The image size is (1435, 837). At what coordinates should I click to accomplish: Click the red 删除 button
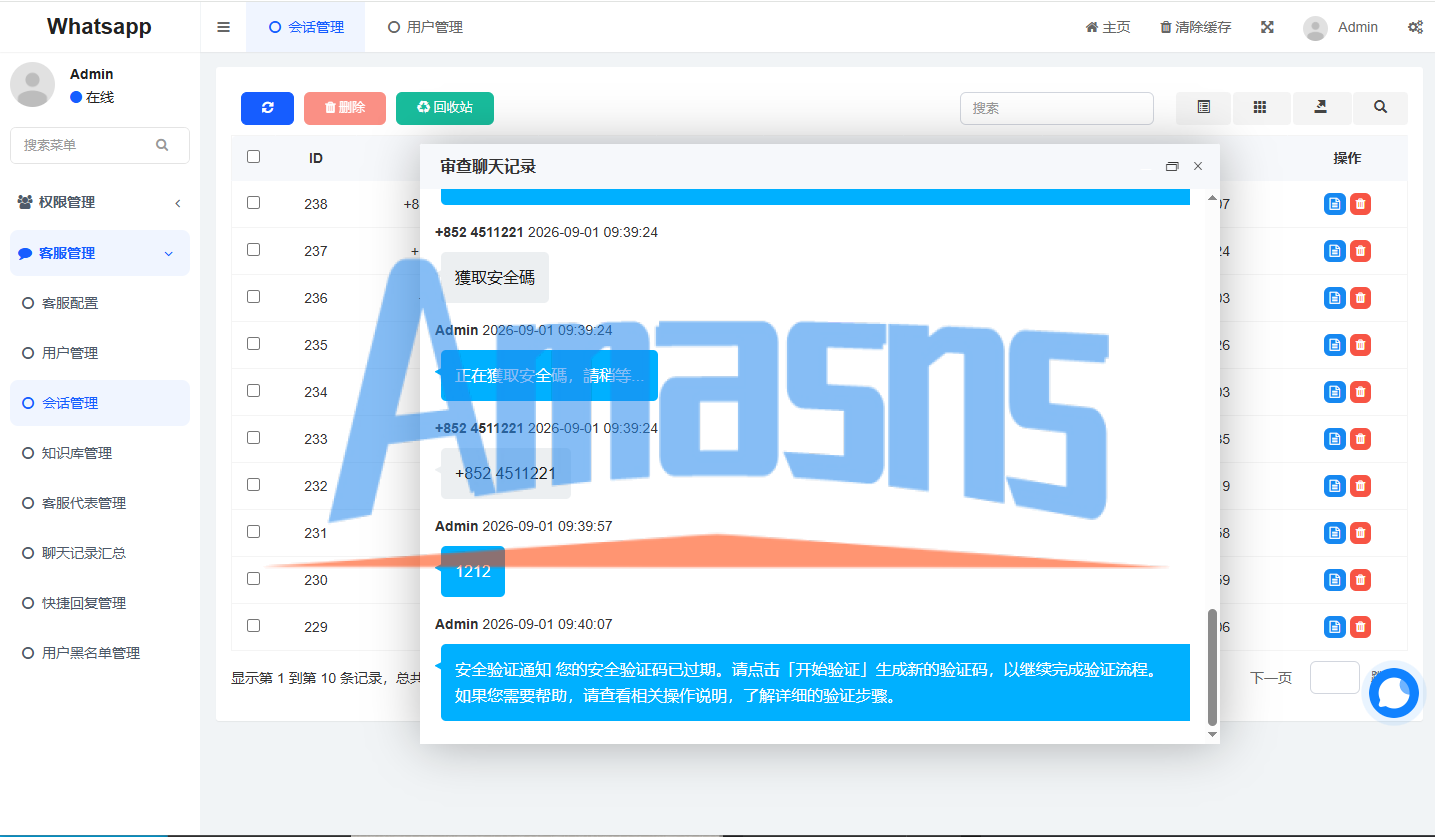[345, 108]
